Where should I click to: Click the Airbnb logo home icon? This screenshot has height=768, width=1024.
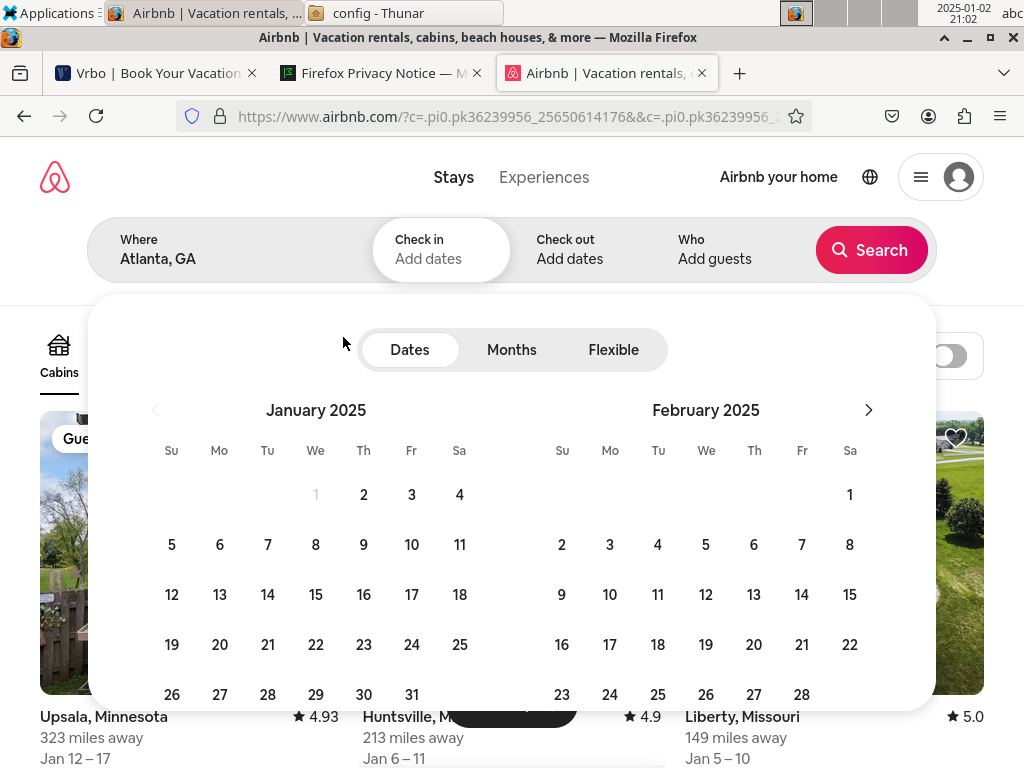pos(55,177)
